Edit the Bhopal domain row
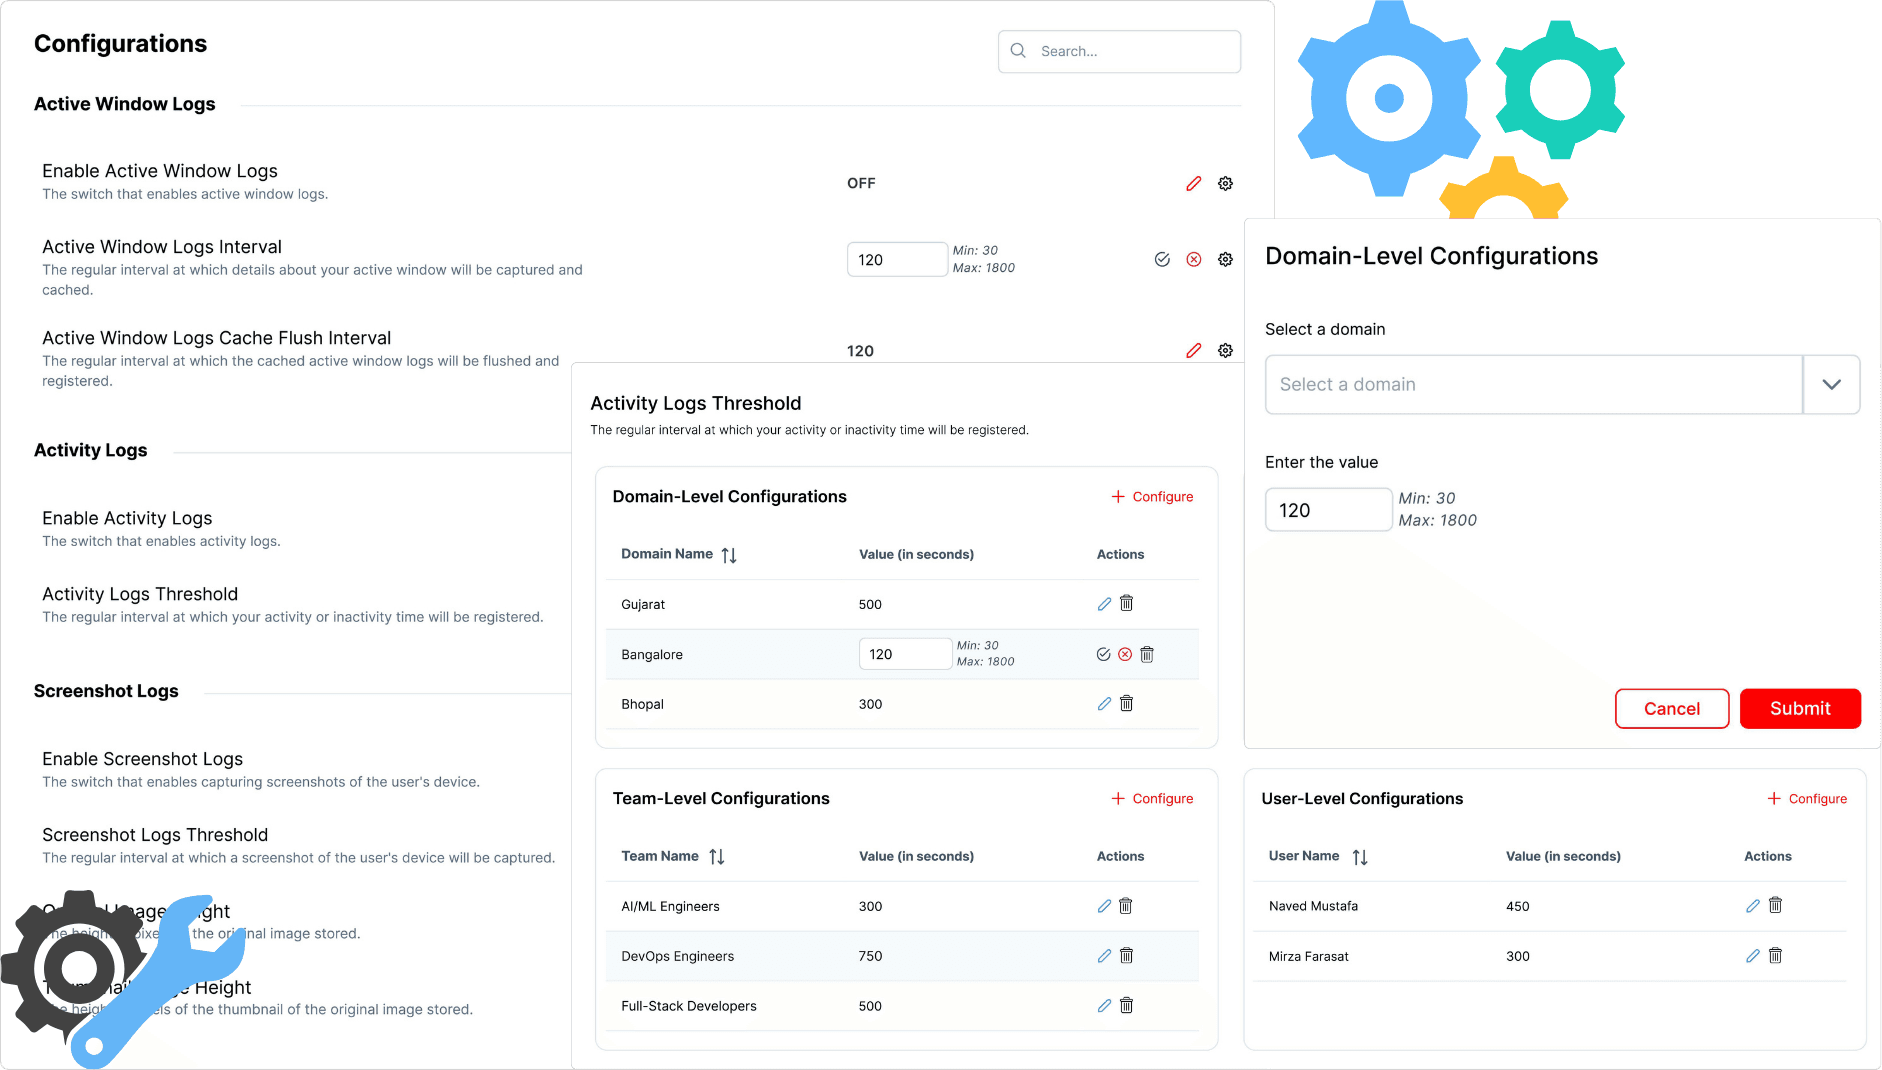Screen dimensions: 1882x1070 (x=1104, y=704)
